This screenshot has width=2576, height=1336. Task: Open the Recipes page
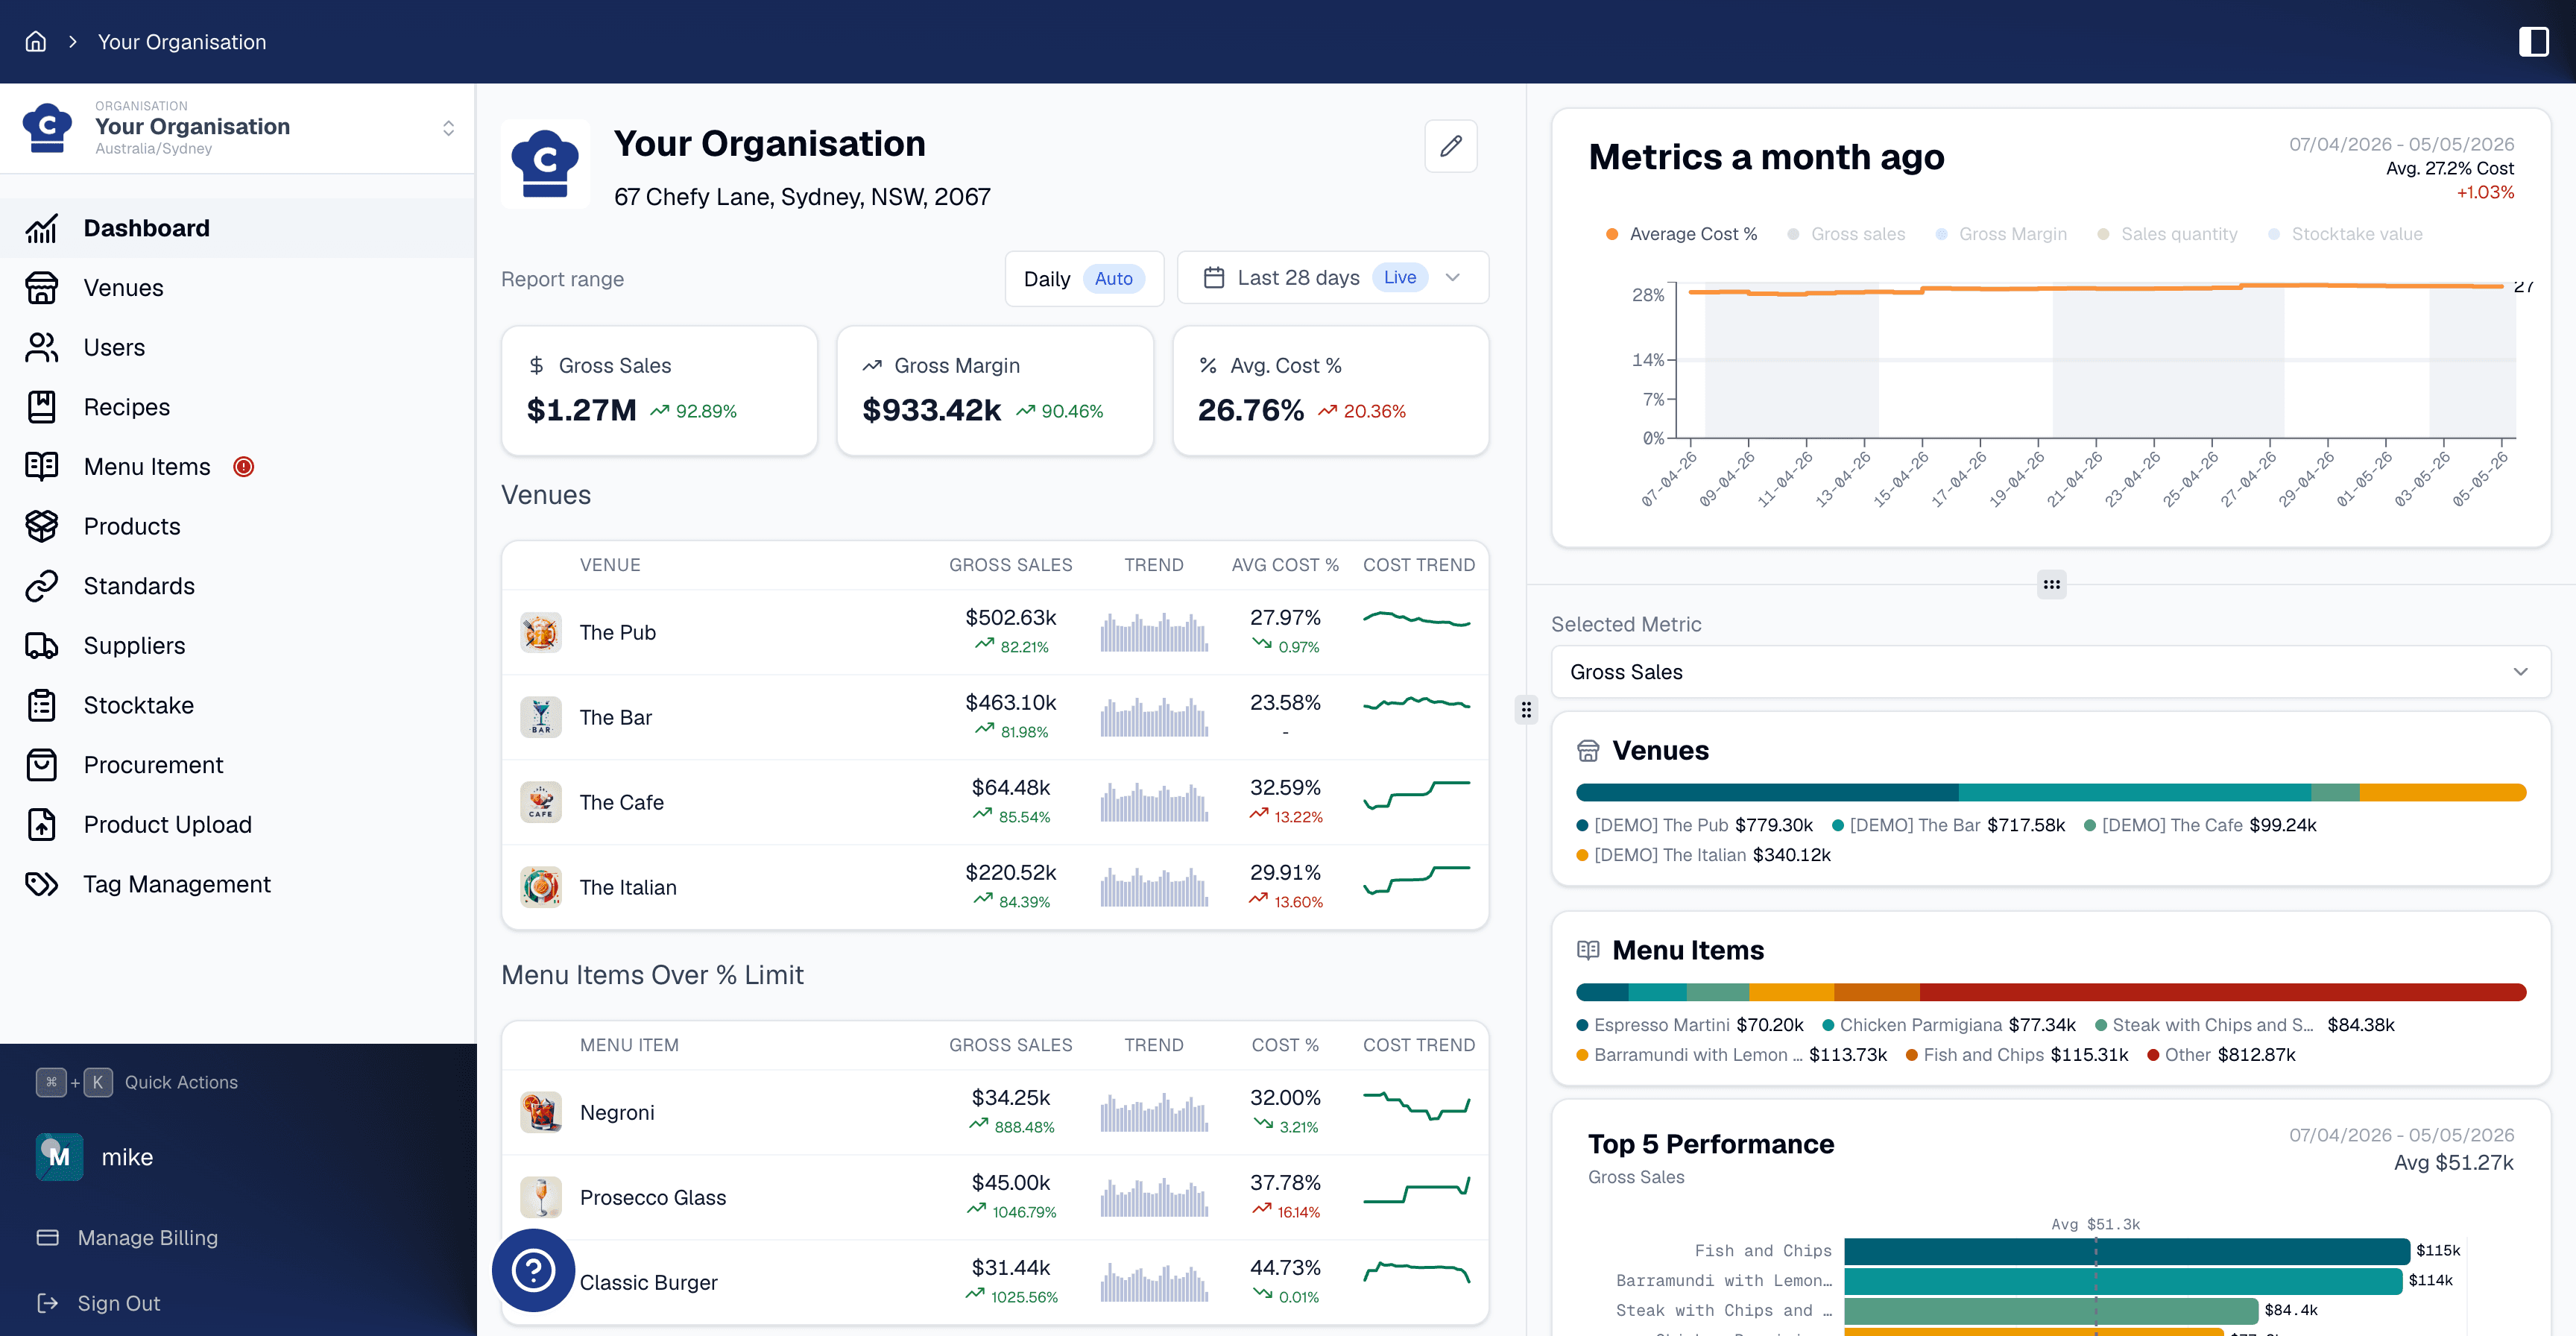point(237,407)
